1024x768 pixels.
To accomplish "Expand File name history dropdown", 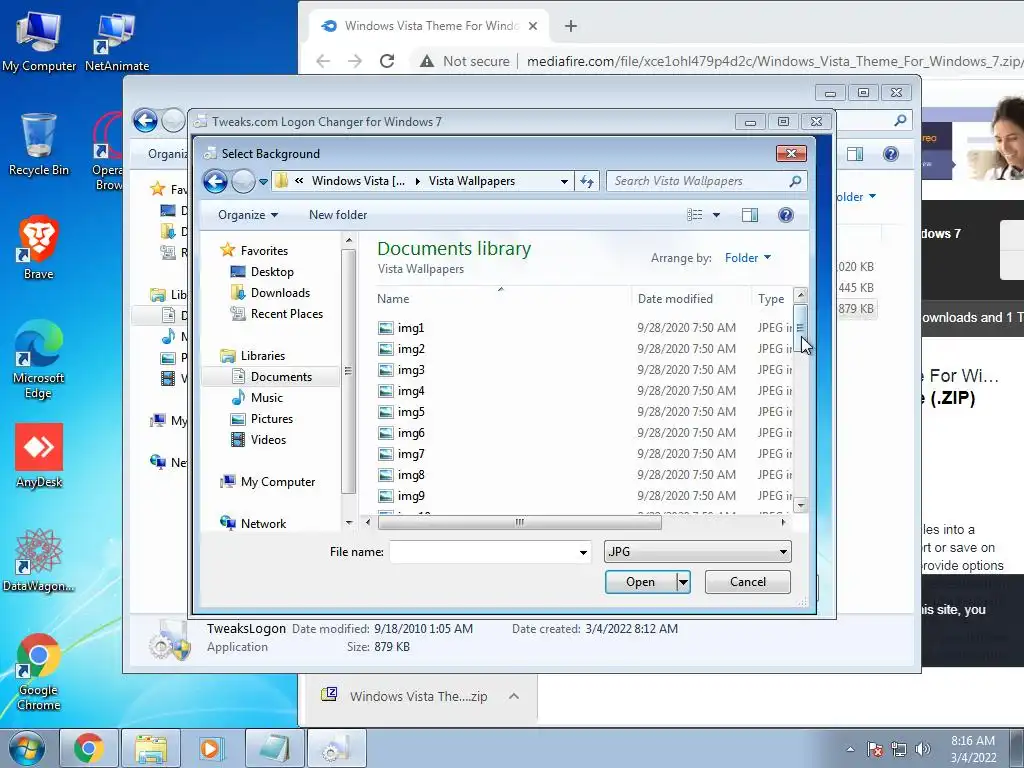I will (x=583, y=552).
